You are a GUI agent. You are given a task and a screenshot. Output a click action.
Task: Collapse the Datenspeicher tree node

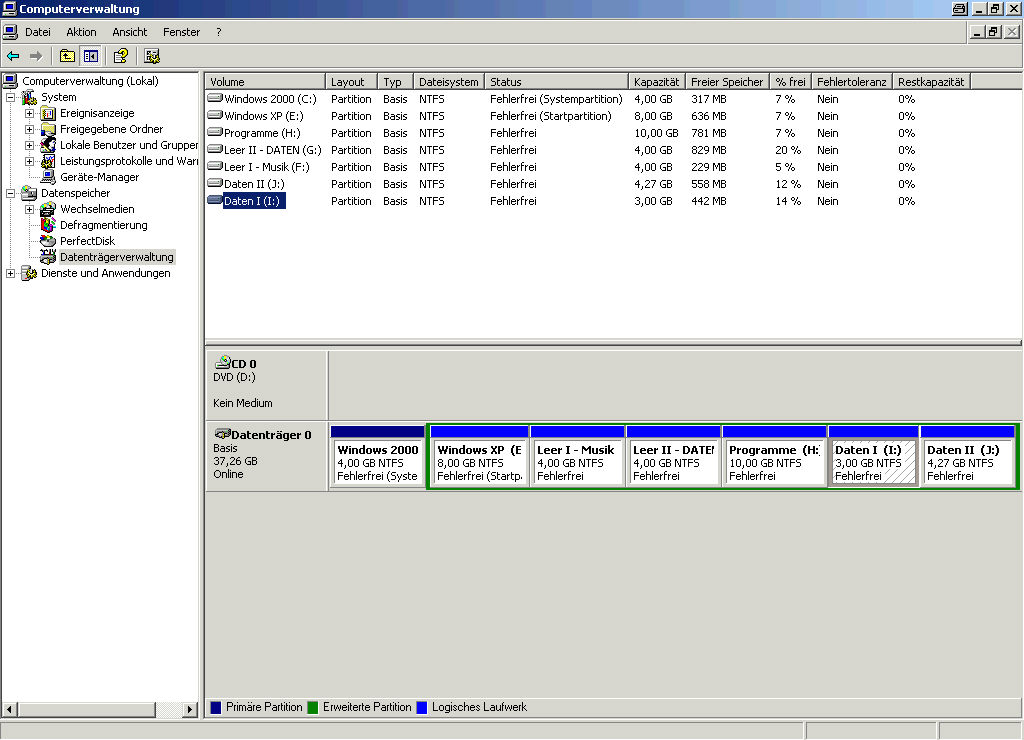[x=11, y=193]
